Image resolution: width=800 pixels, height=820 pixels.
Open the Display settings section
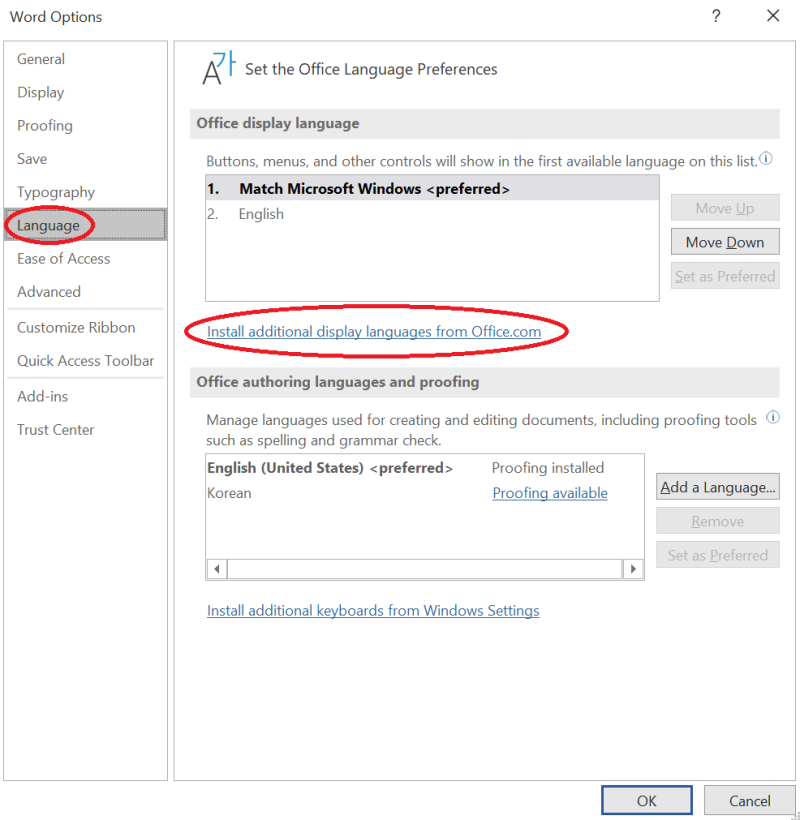42,92
